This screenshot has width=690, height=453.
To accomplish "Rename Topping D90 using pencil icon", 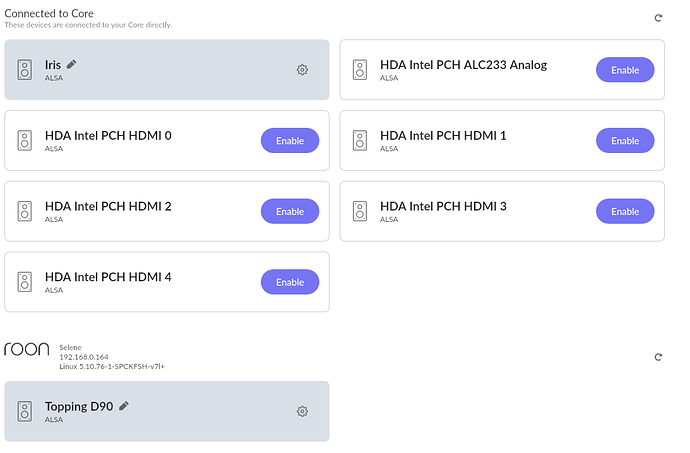I will click(x=124, y=405).
